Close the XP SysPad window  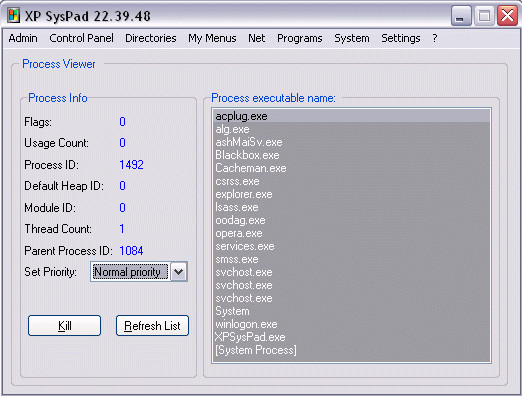pyautogui.click(x=507, y=15)
